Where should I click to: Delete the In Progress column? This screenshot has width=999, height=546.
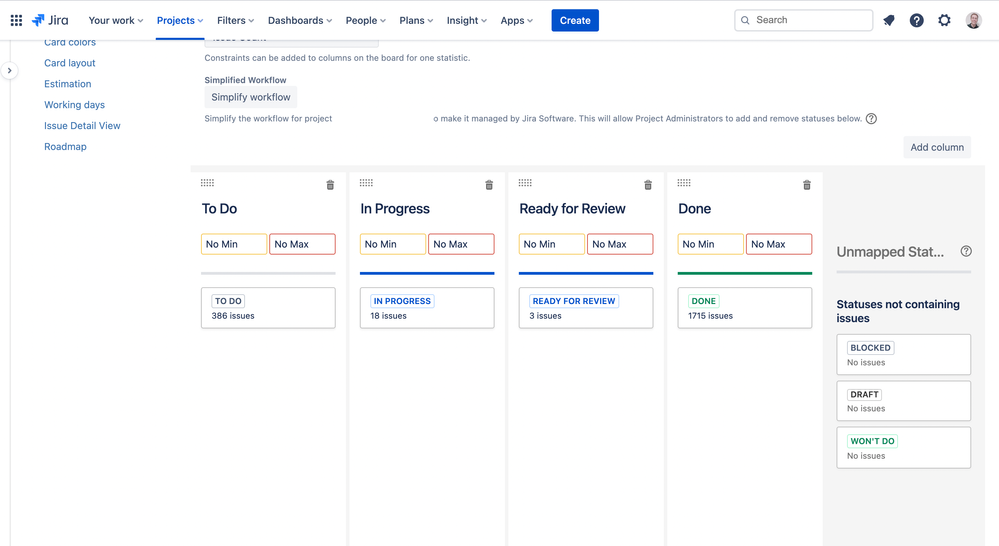[489, 185]
